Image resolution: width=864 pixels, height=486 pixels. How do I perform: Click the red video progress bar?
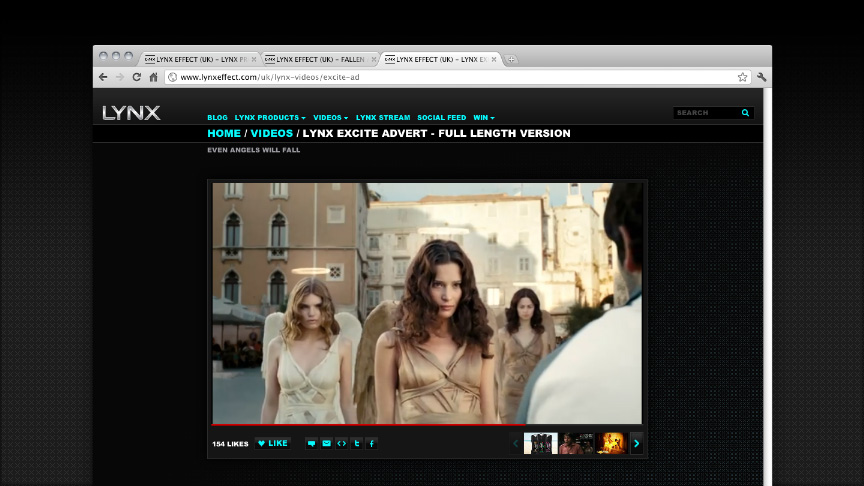point(368,425)
